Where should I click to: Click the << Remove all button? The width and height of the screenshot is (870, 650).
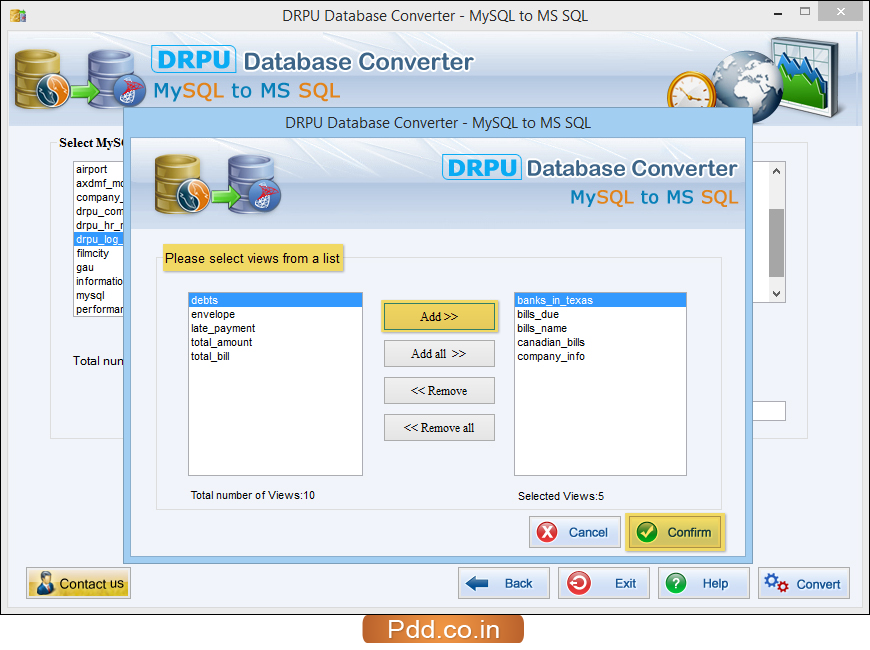pyautogui.click(x=439, y=428)
